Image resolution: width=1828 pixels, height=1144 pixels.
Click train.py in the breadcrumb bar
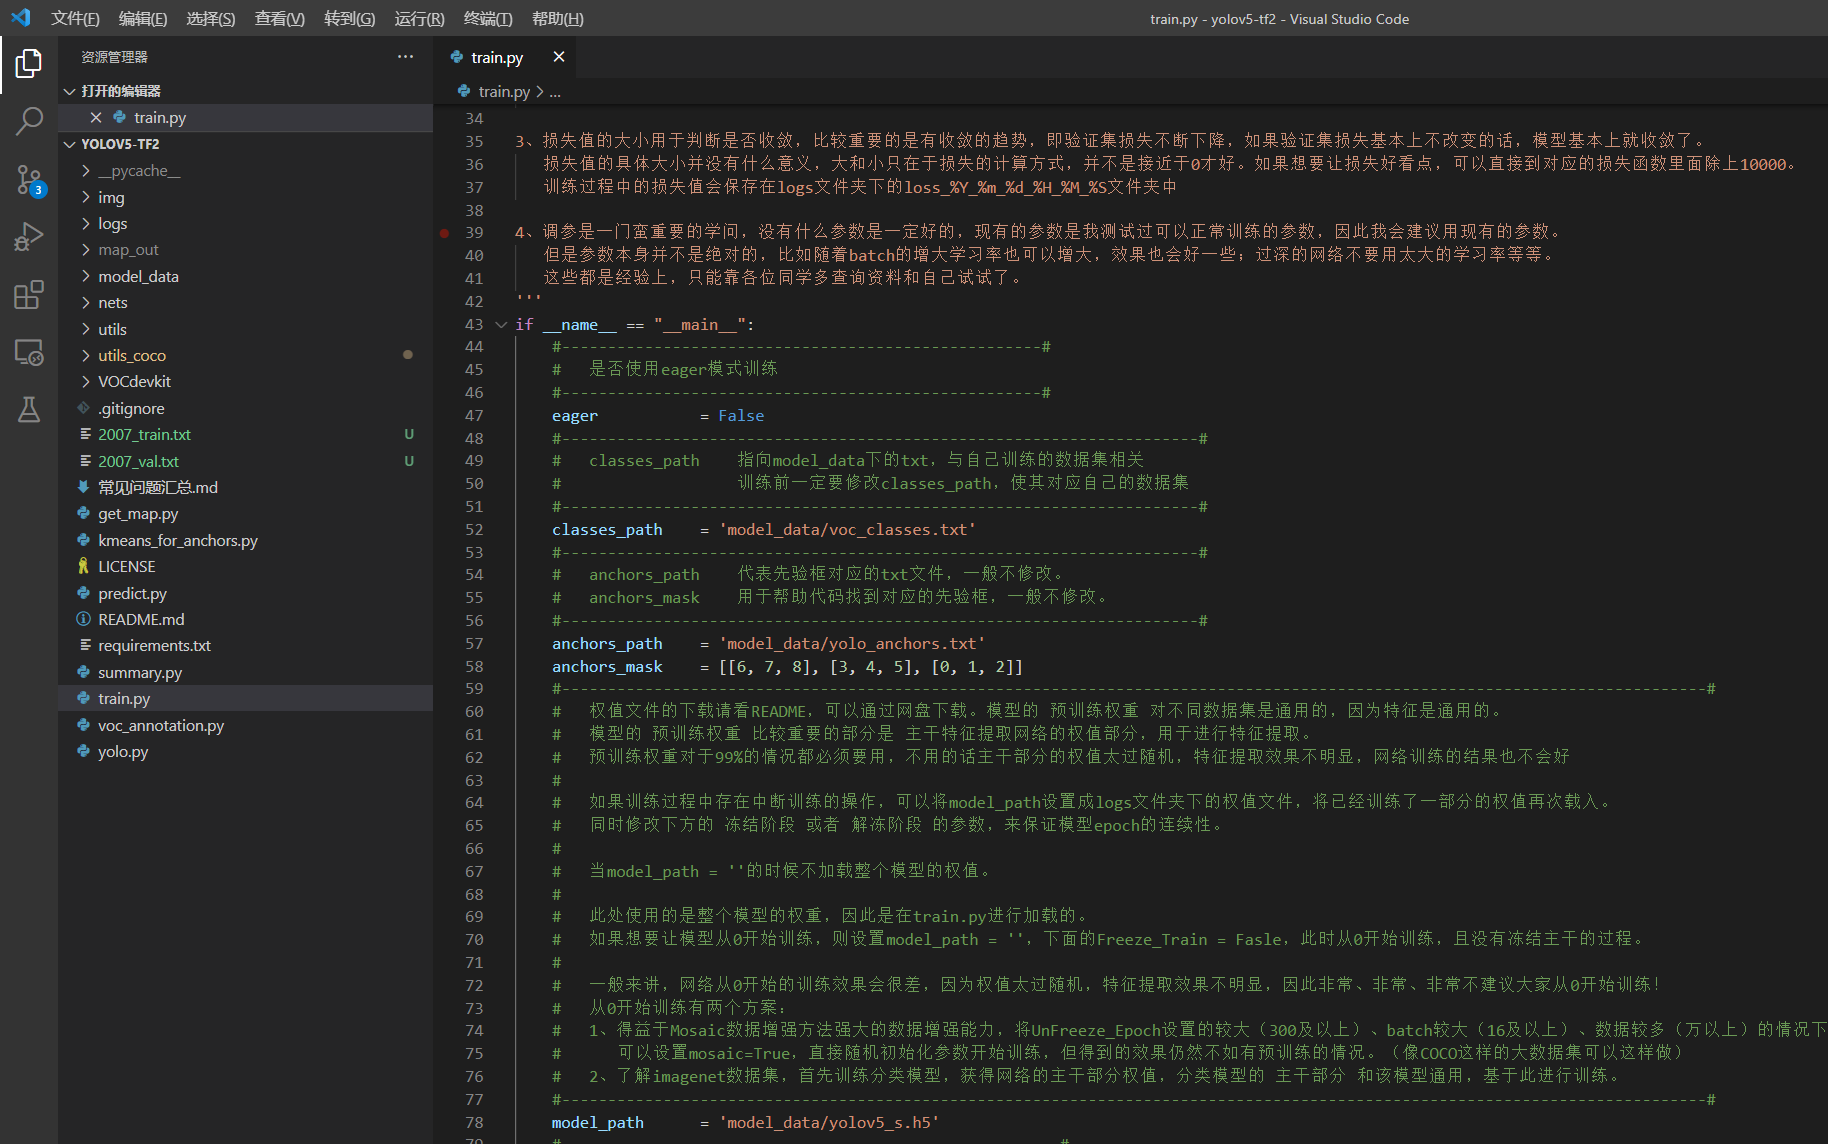pyautogui.click(x=504, y=91)
